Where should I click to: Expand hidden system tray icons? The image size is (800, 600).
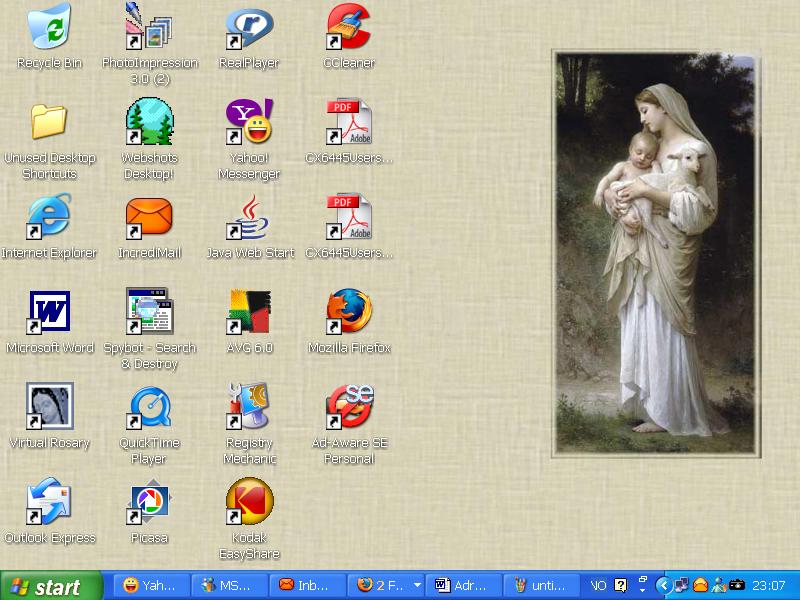[663, 585]
